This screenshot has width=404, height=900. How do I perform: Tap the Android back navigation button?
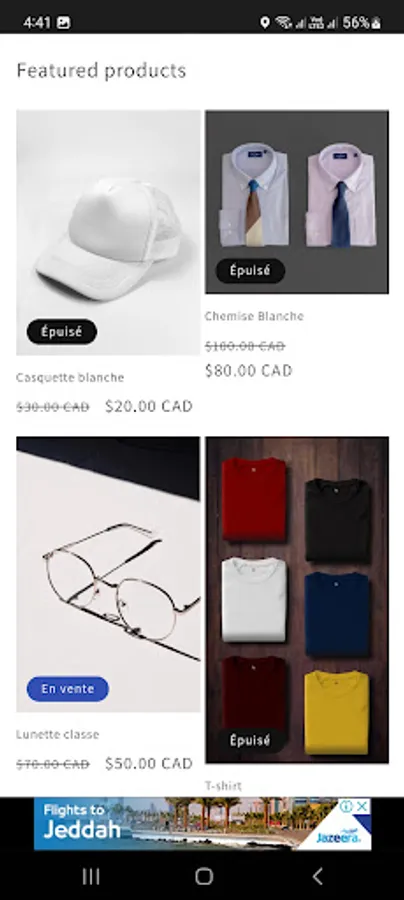tap(317, 876)
